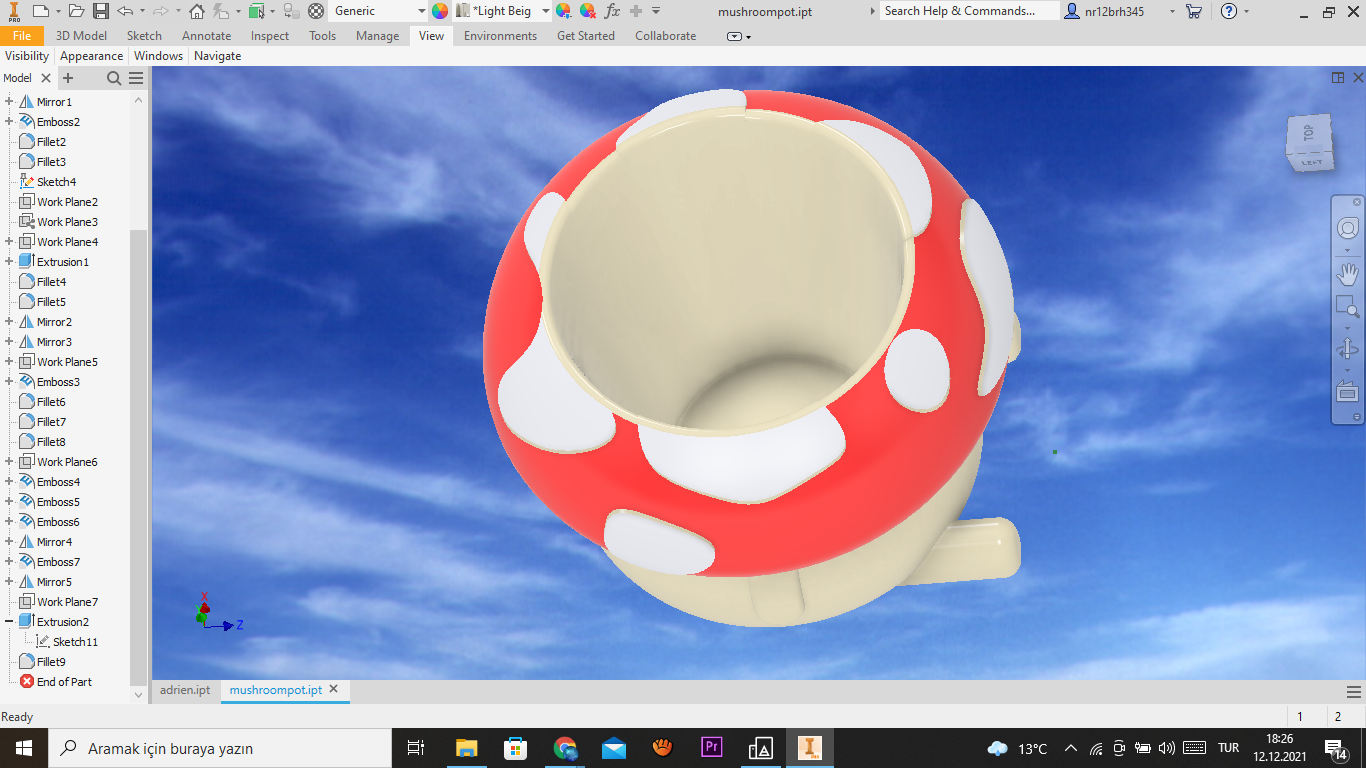
Task: Open the fx Parameters icon
Action: point(613,11)
